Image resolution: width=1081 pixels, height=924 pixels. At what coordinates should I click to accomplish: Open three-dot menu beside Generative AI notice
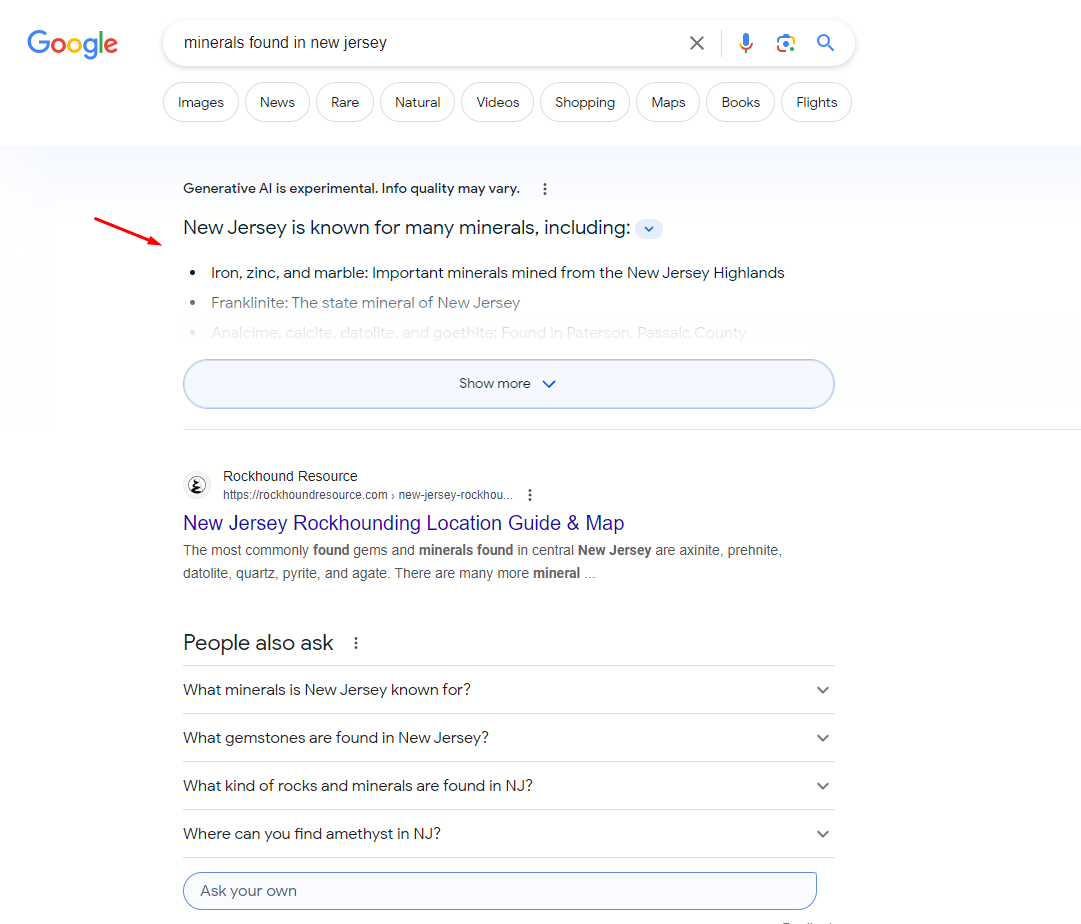(545, 189)
